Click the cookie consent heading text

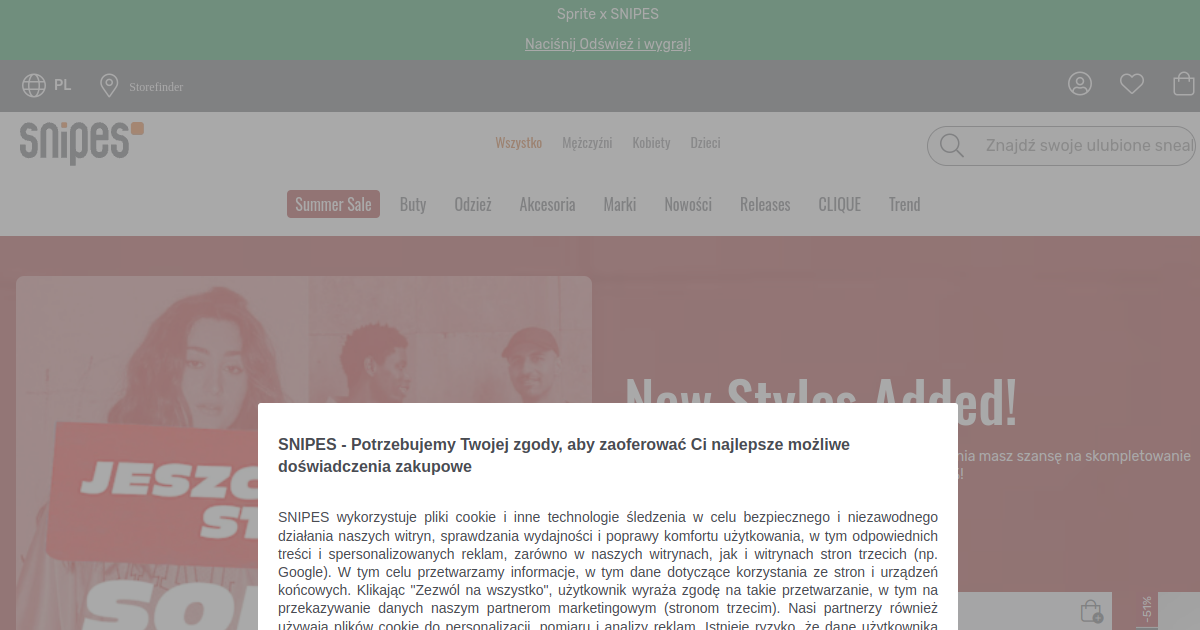click(564, 455)
